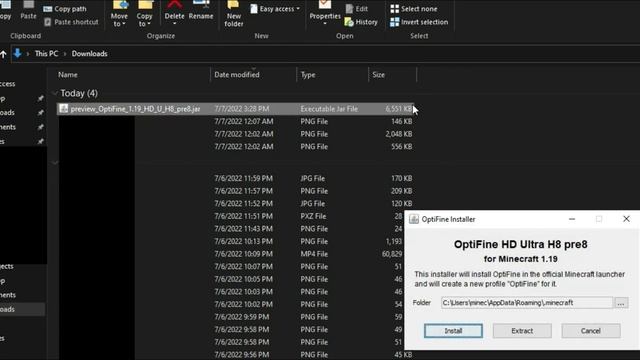Image resolution: width=640 pixels, height=360 pixels.
Task: Click This PC in the address breadcrumb
Action: 47,53
